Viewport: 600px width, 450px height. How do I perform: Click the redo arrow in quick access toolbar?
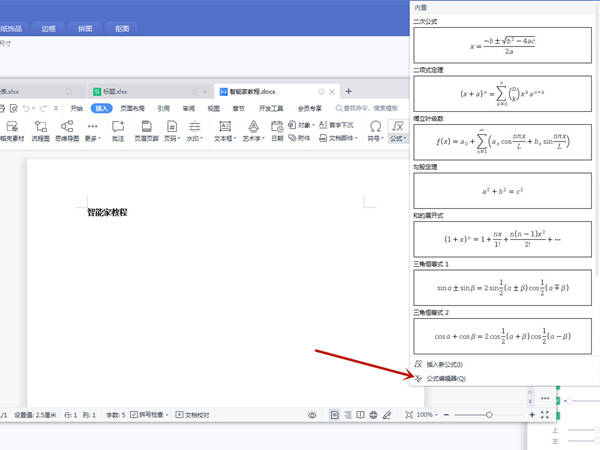coord(44,109)
